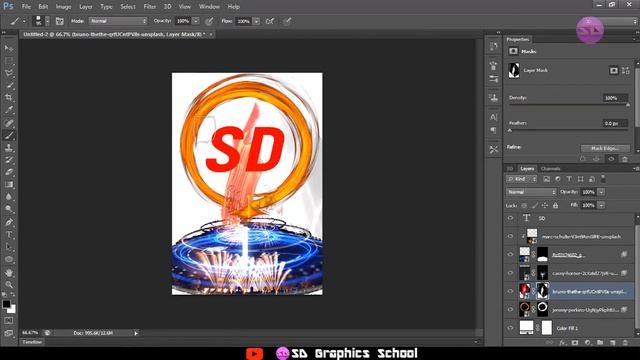The height and width of the screenshot is (360, 640).
Task: Click the foreground color swatch
Action: coord(6,304)
